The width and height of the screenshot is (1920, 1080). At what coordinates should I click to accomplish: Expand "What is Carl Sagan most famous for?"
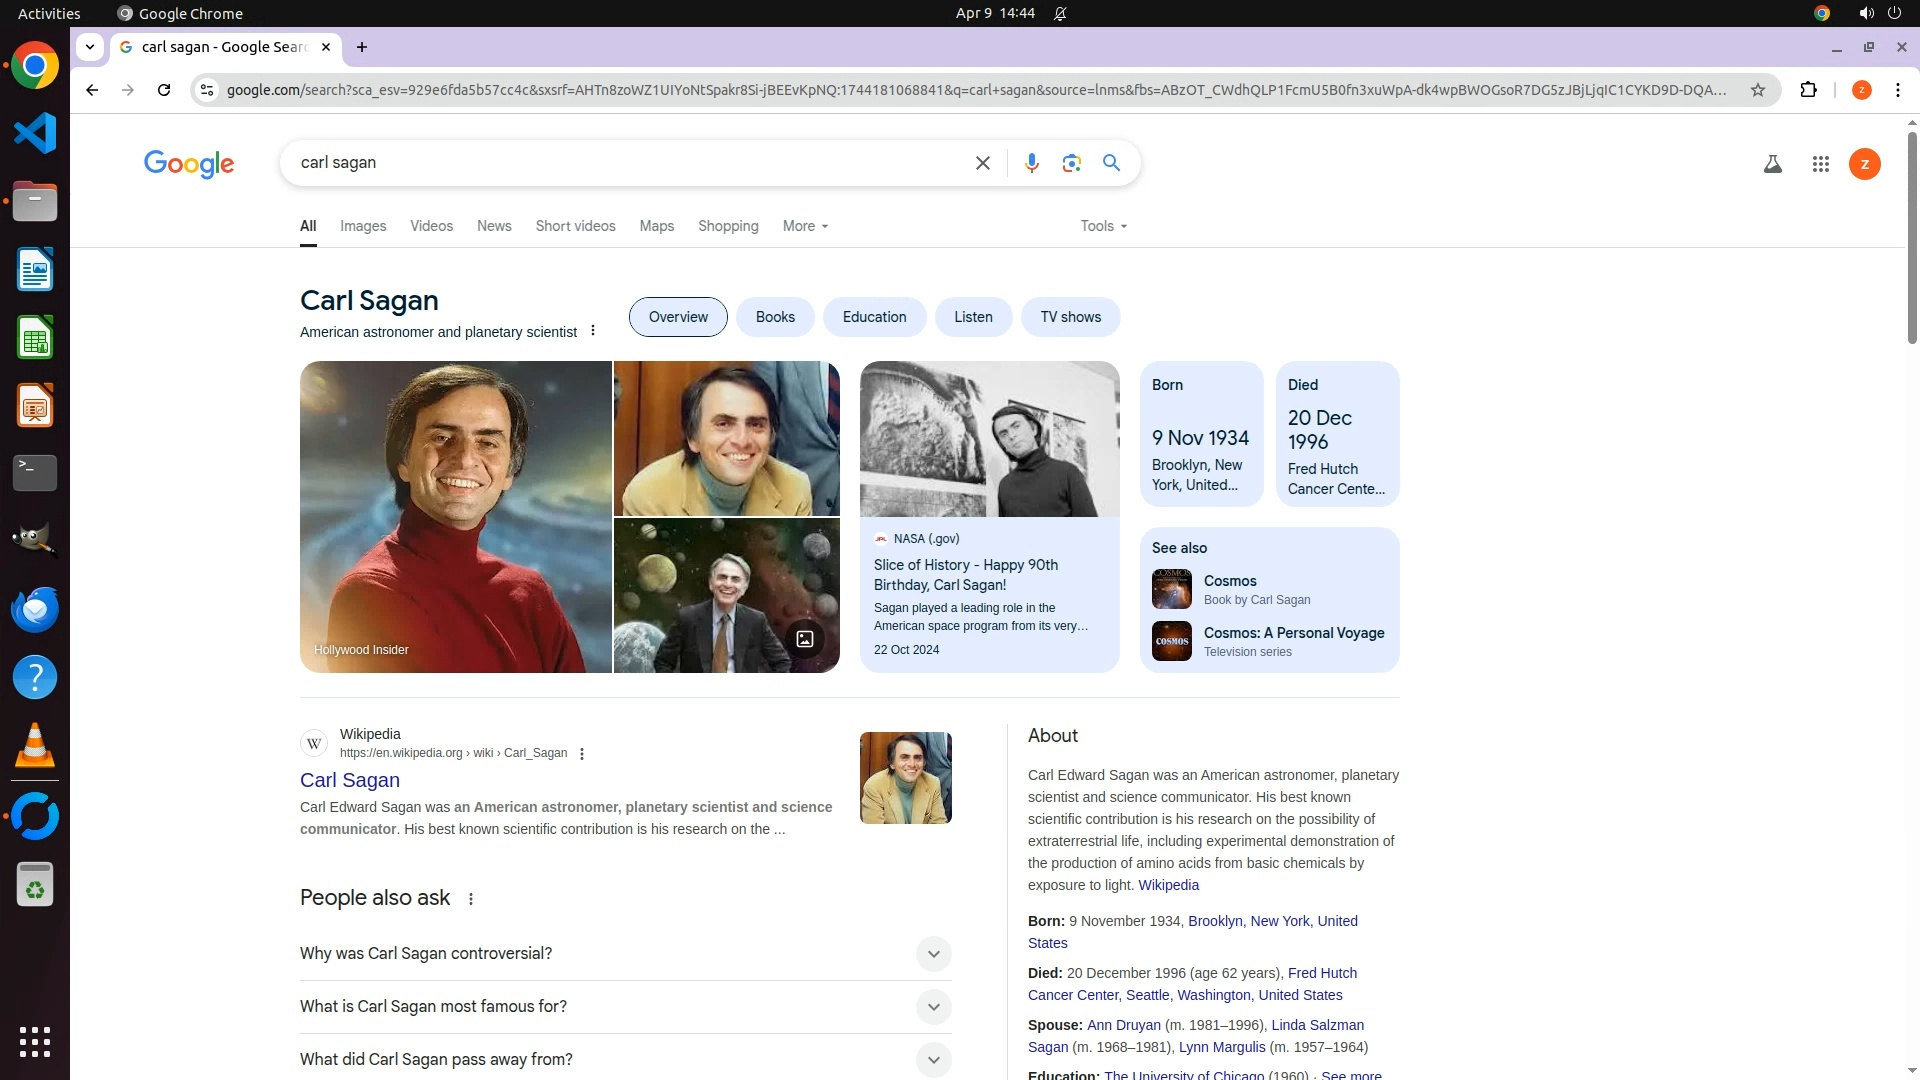point(933,1007)
